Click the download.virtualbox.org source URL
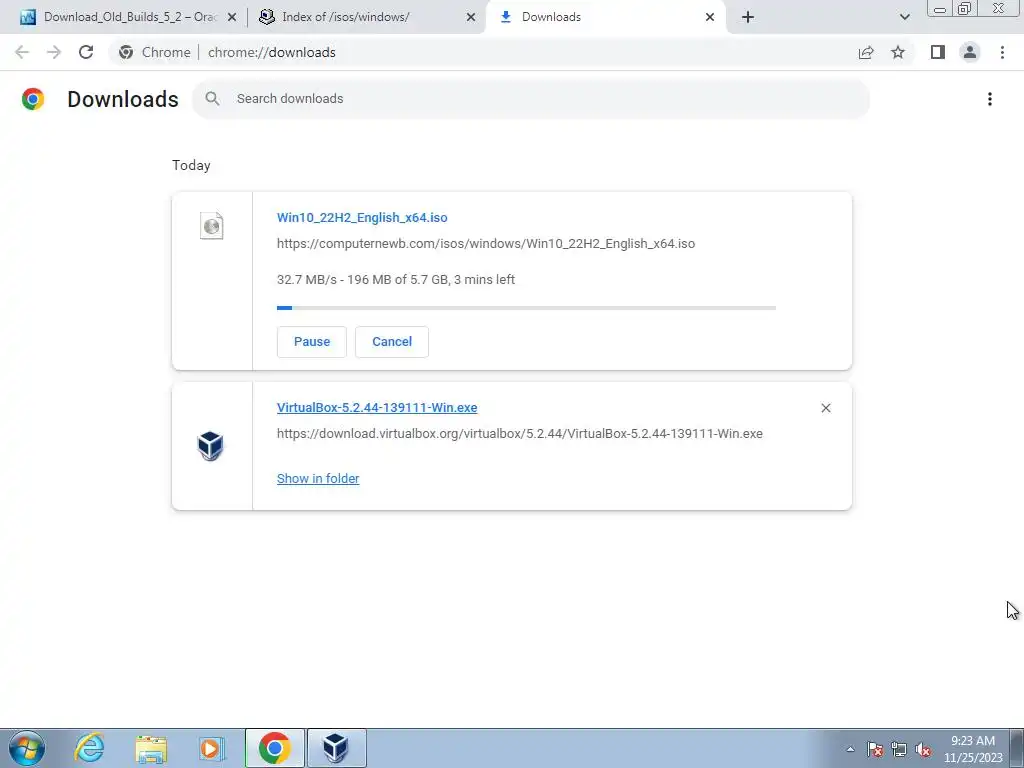Image resolution: width=1024 pixels, height=768 pixels. 520,434
